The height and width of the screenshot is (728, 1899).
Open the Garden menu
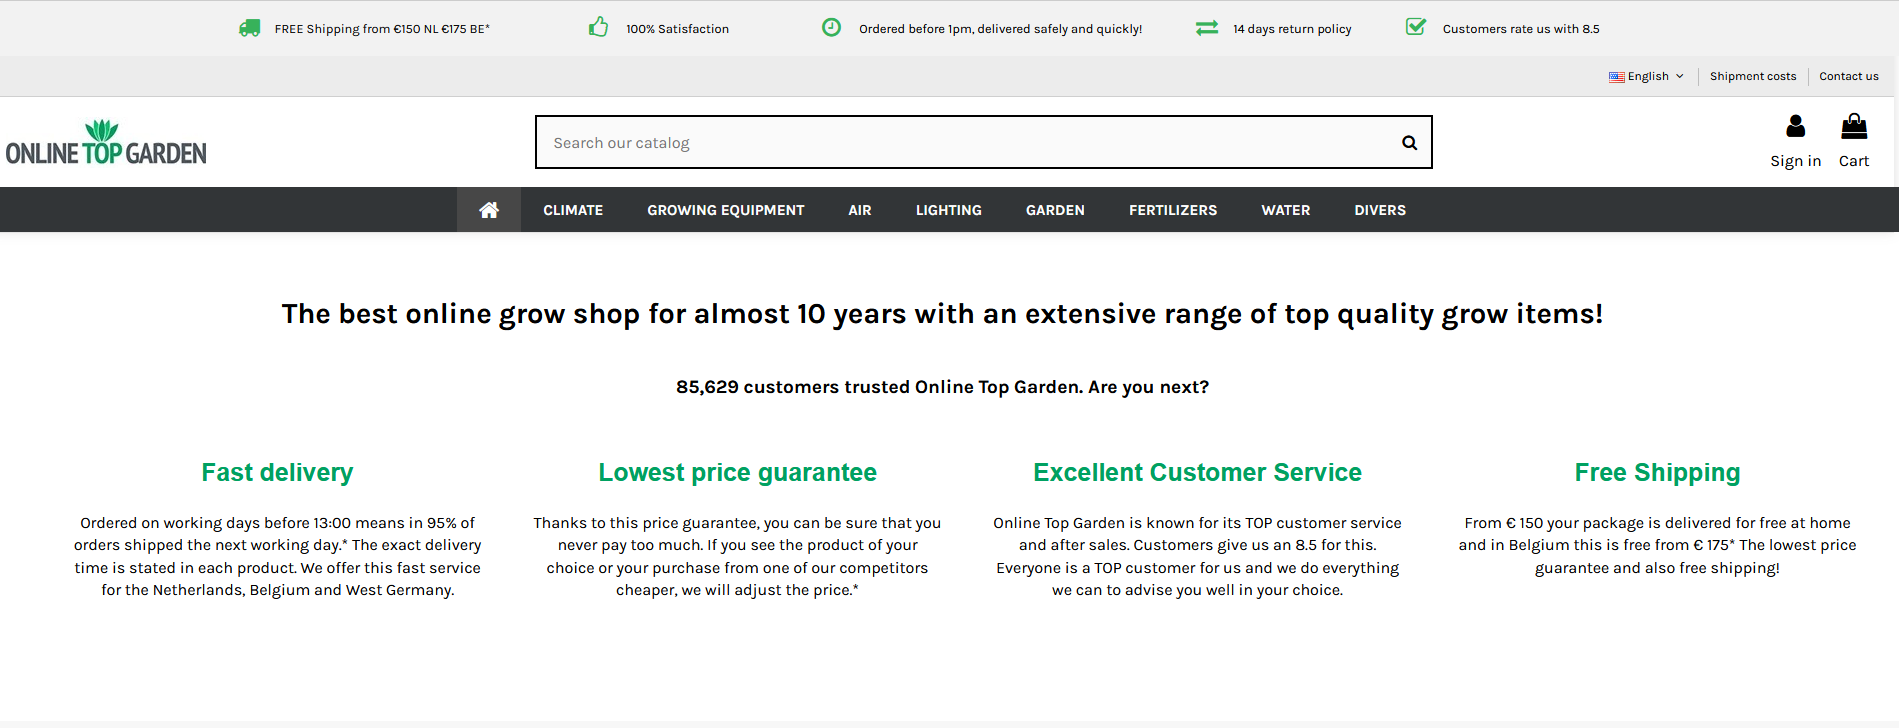(1055, 210)
